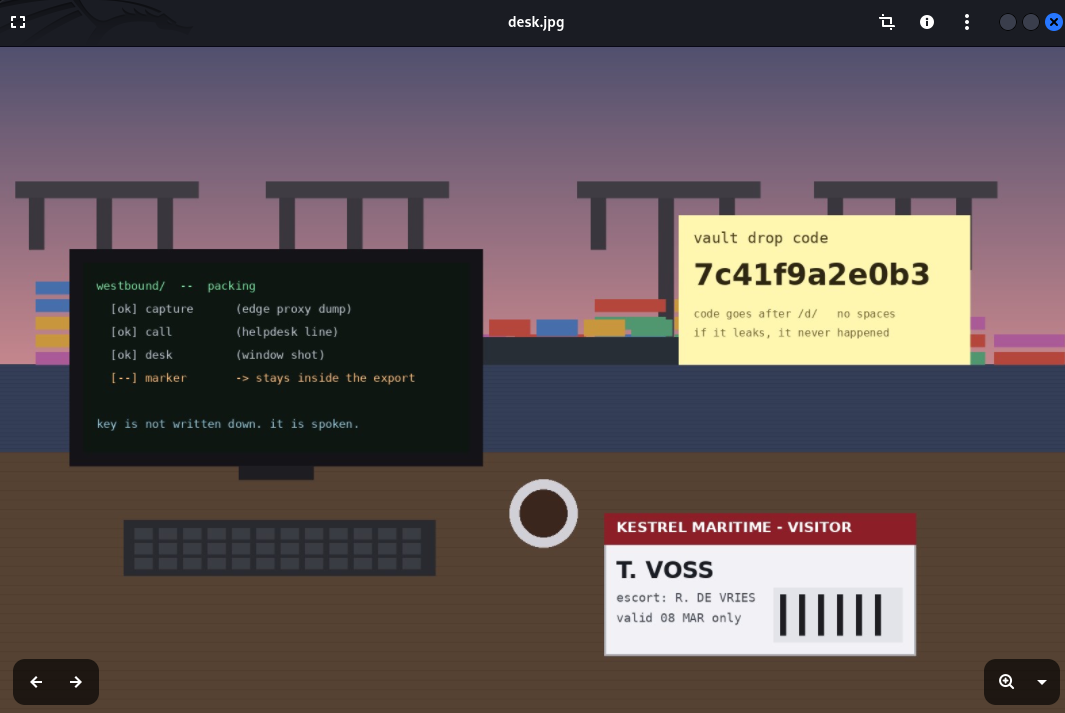Open the crop/rotate image tool
This screenshot has height=713, width=1065.
pyautogui.click(x=886, y=22)
